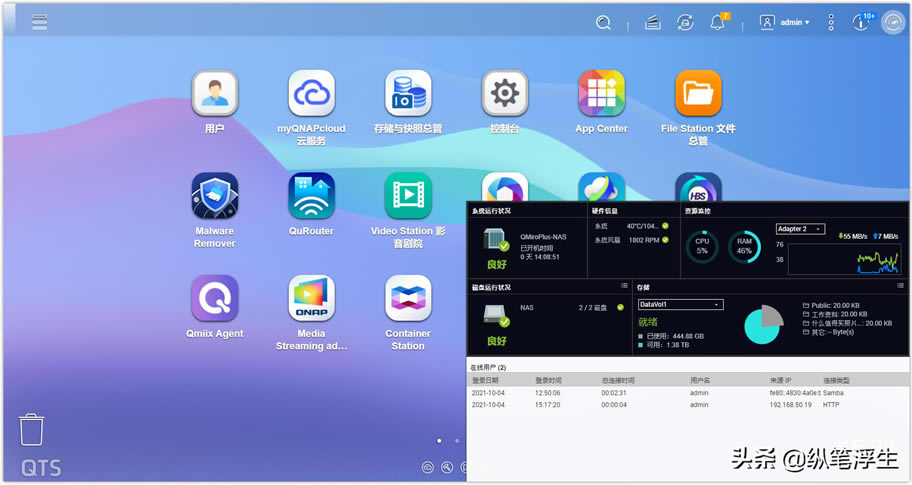912x485 pixels.
Task: Open the HBS backup app icon
Action: click(x=698, y=187)
